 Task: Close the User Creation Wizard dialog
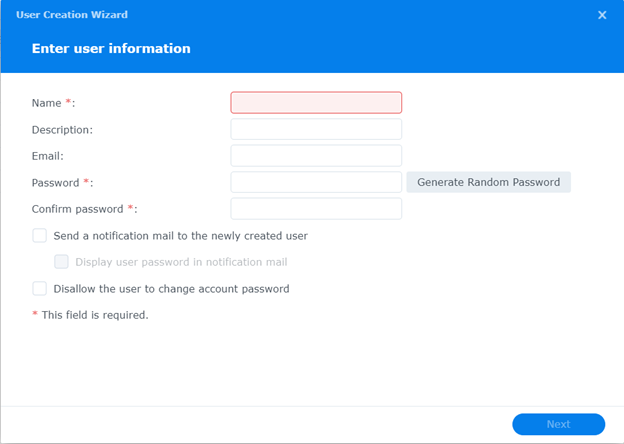(602, 15)
